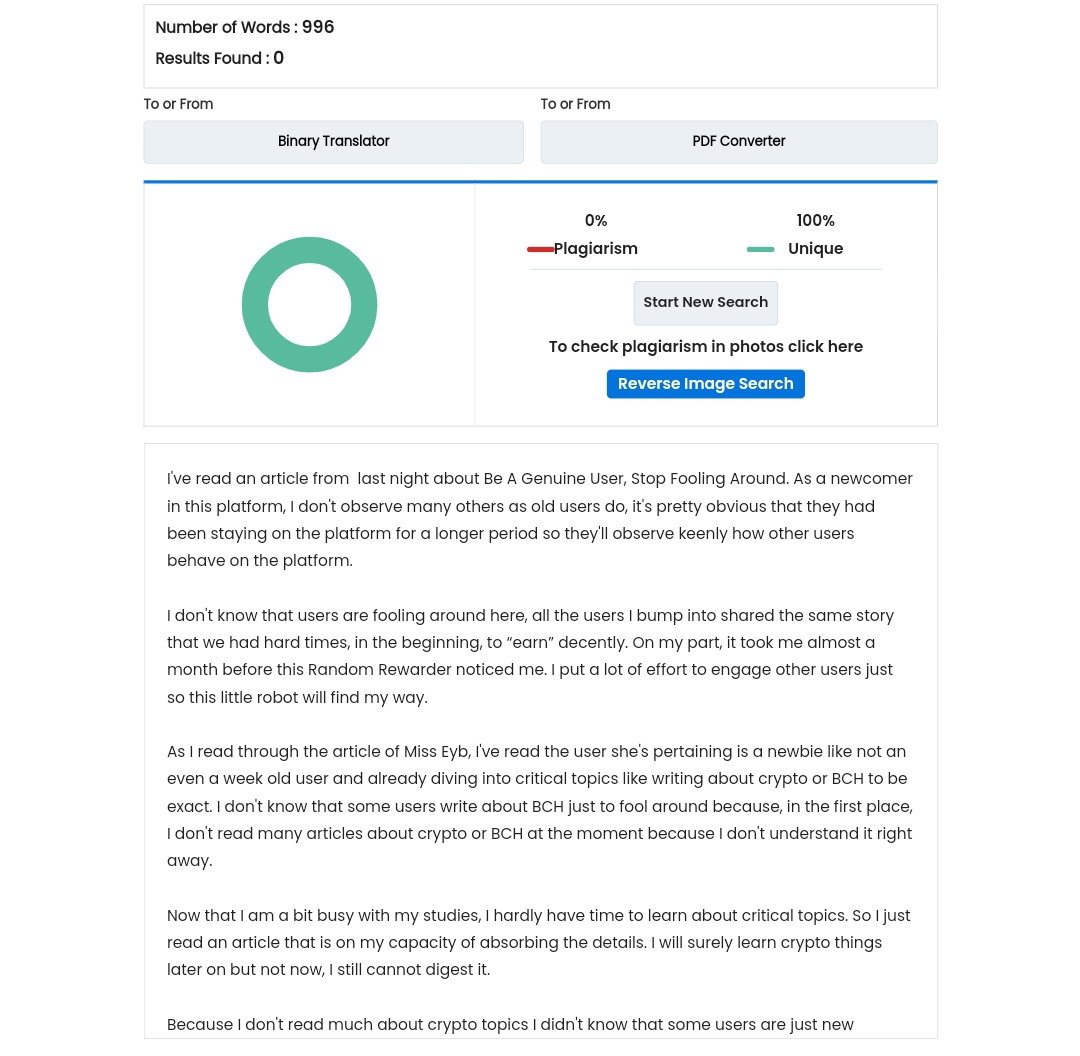Click the Results Found 0 text
Screen dimensions: 1080x1056
click(x=219, y=58)
